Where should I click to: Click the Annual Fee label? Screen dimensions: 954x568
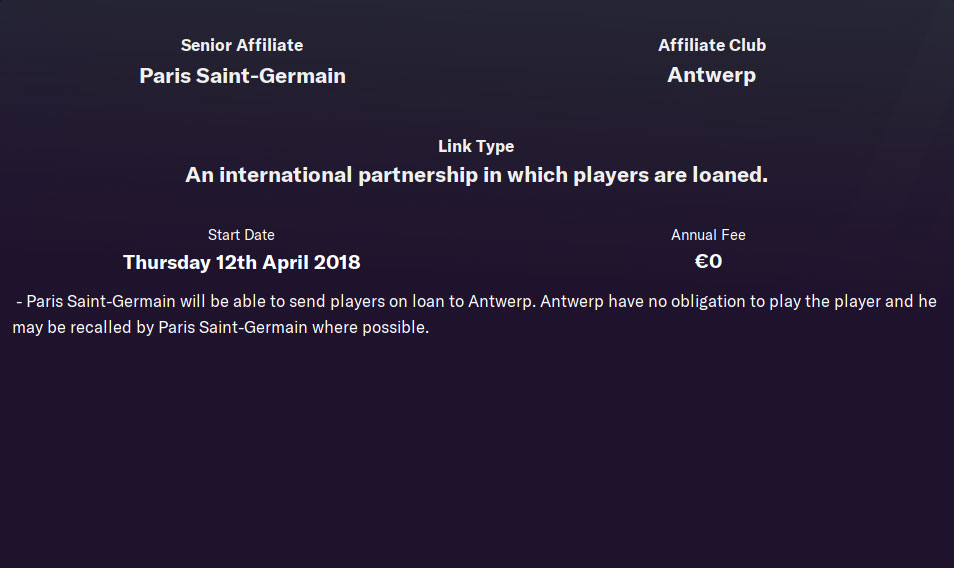[x=708, y=235]
